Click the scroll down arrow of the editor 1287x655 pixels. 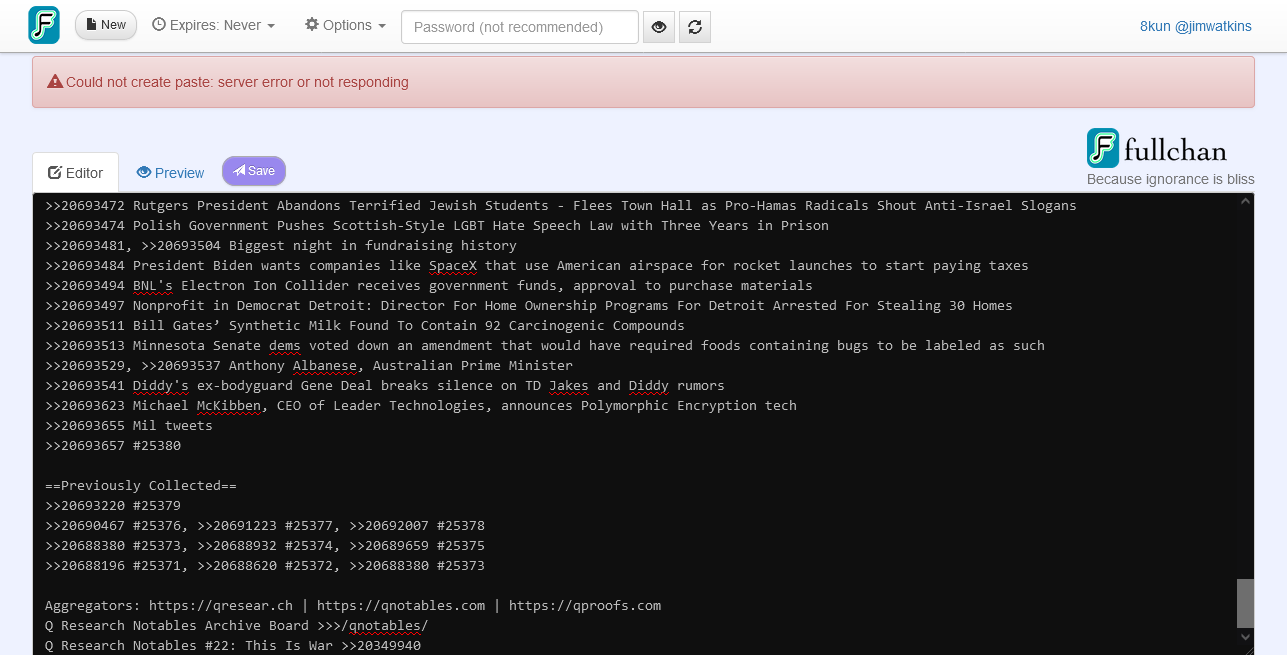[x=1245, y=636]
